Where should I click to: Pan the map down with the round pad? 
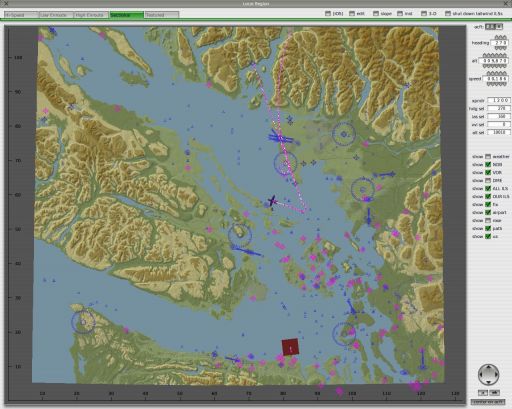click(488, 382)
